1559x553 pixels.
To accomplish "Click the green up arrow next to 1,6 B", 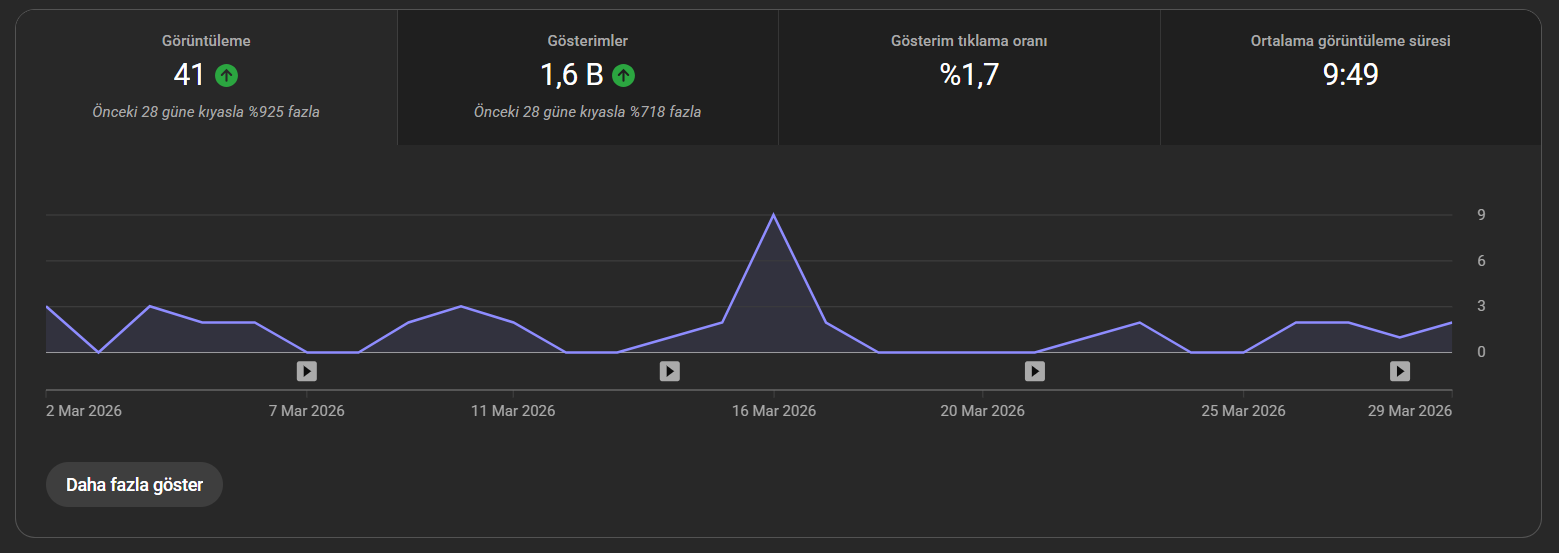I will point(624,75).
